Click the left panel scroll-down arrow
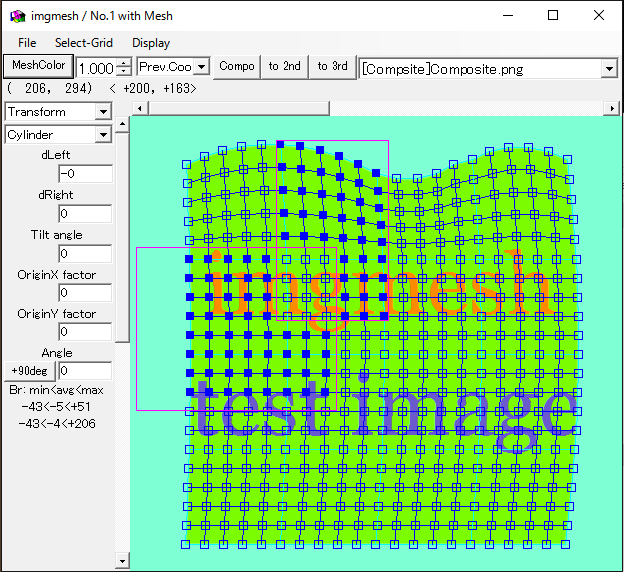 [122, 562]
